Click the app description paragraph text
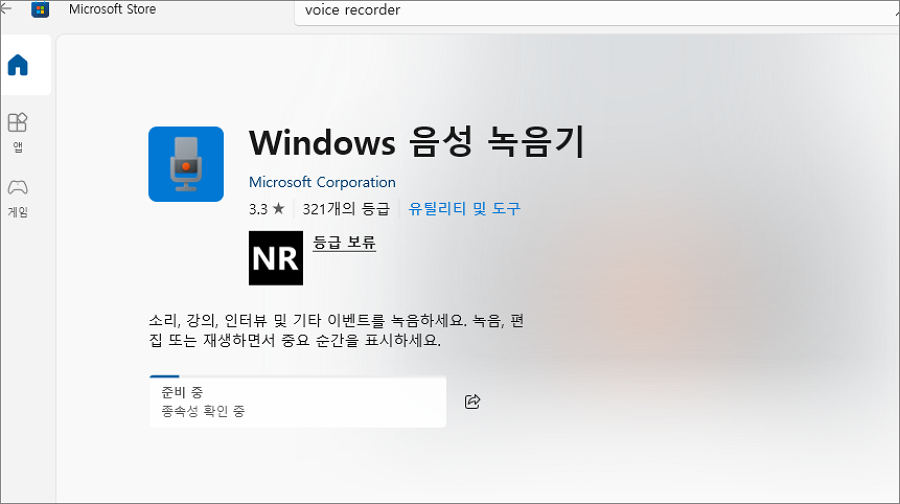Screen dimensions: 900x504 336,330
